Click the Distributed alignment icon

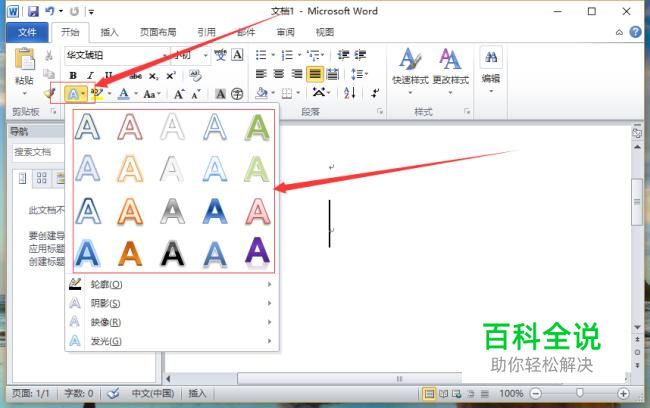(x=332, y=74)
